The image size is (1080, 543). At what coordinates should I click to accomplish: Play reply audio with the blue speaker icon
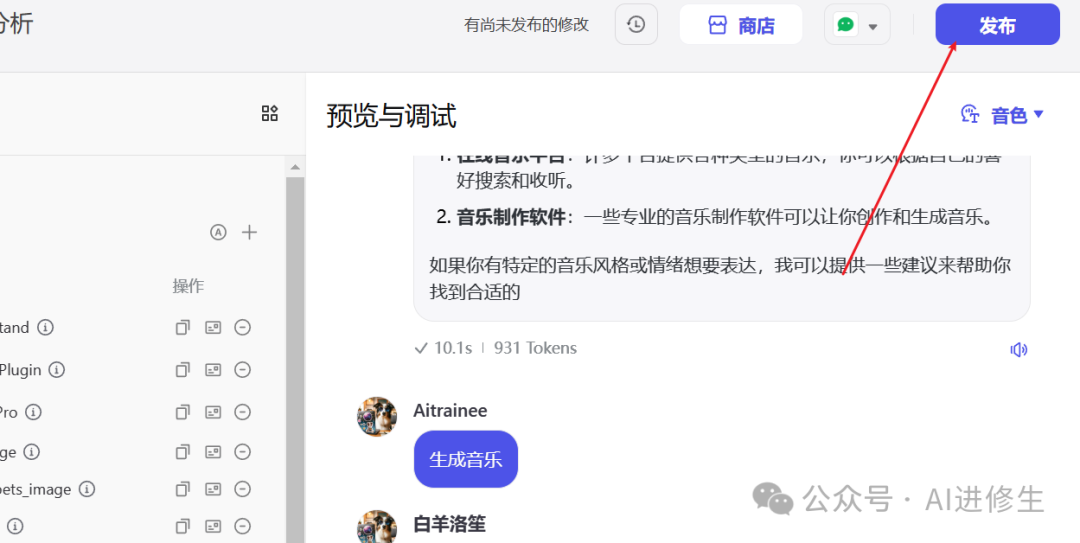click(x=1018, y=350)
